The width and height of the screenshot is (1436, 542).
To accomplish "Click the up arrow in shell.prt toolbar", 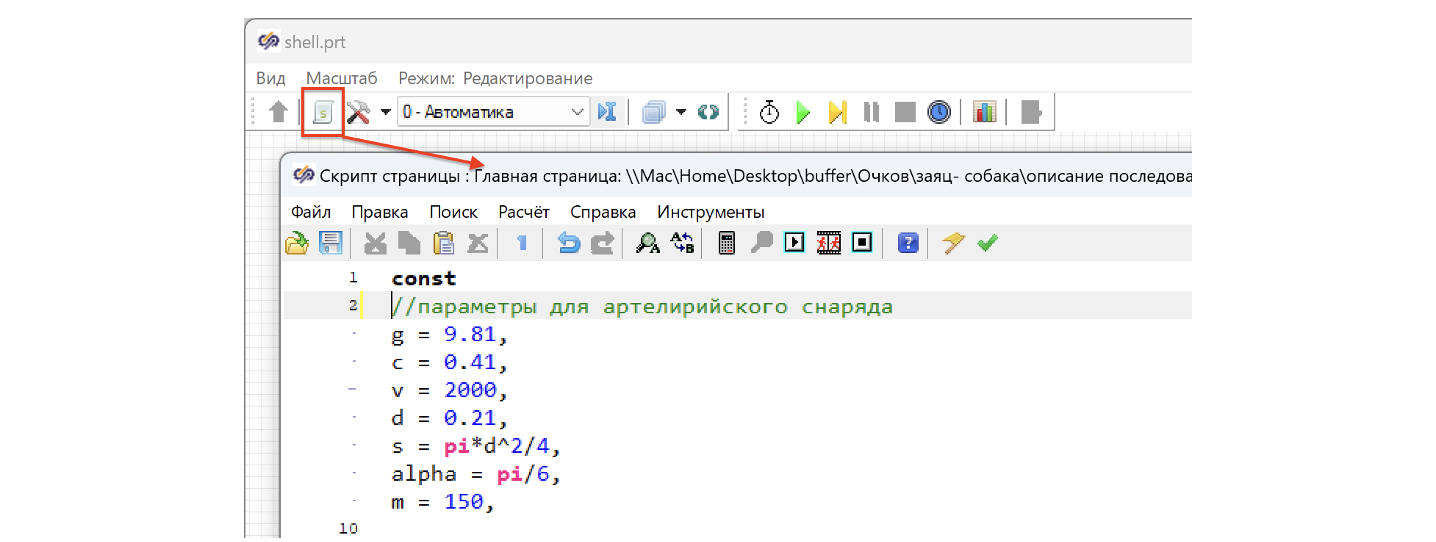I will click(x=279, y=112).
